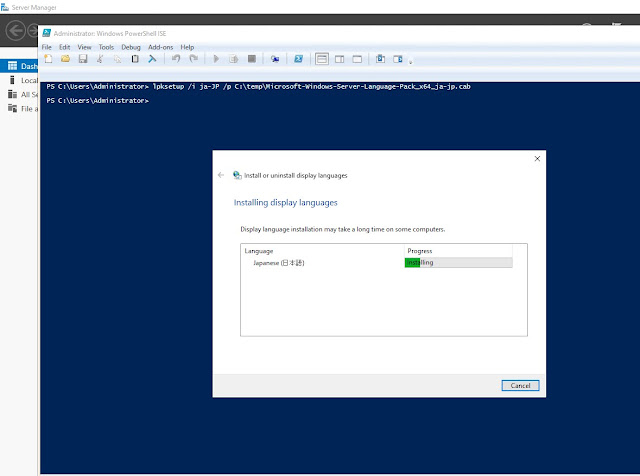
Task: Click the Stop Operation square icon
Action: pos(252,59)
